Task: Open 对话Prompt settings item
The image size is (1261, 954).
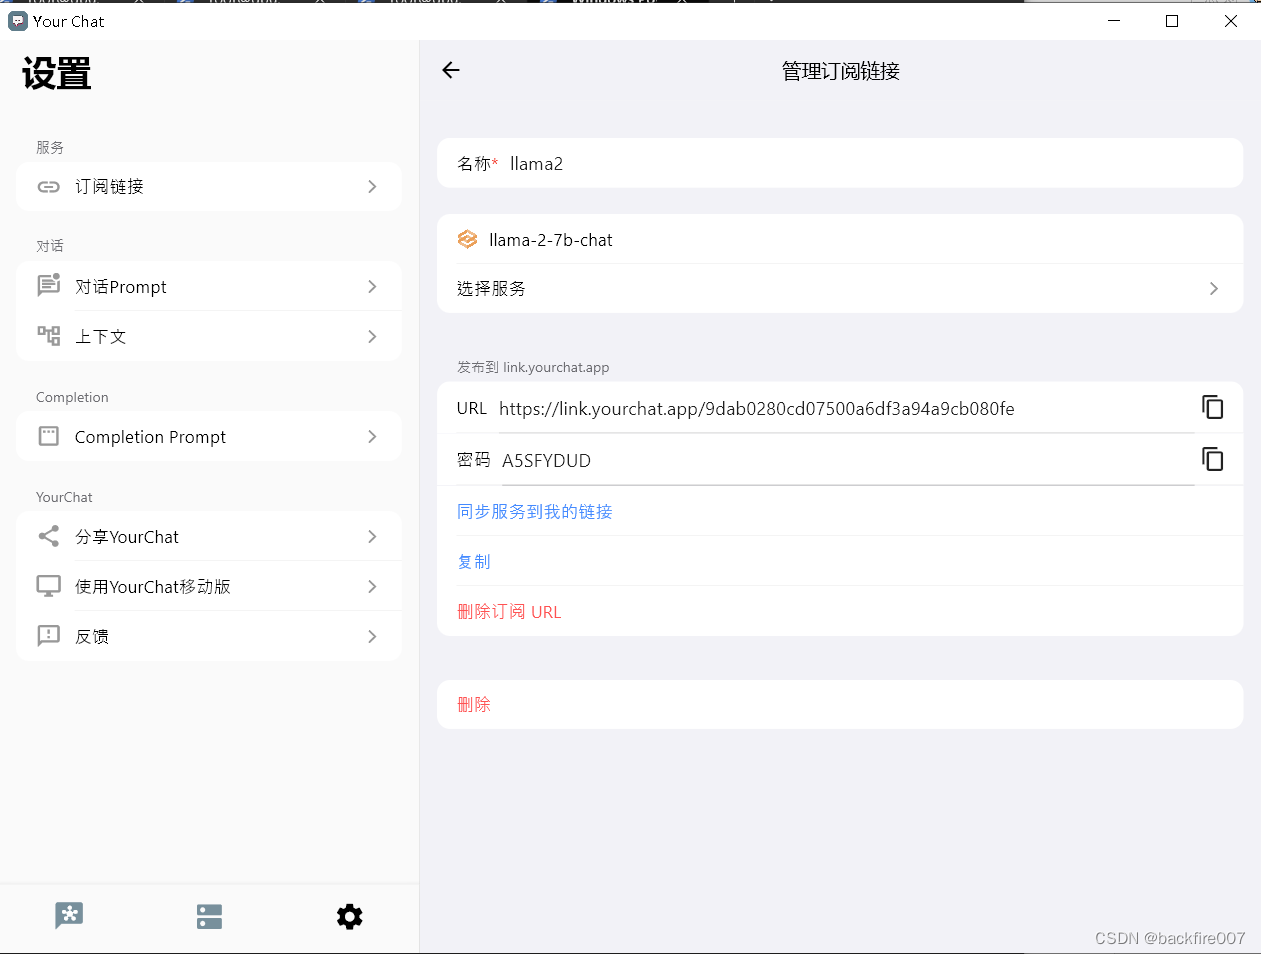Action: (x=209, y=286)
